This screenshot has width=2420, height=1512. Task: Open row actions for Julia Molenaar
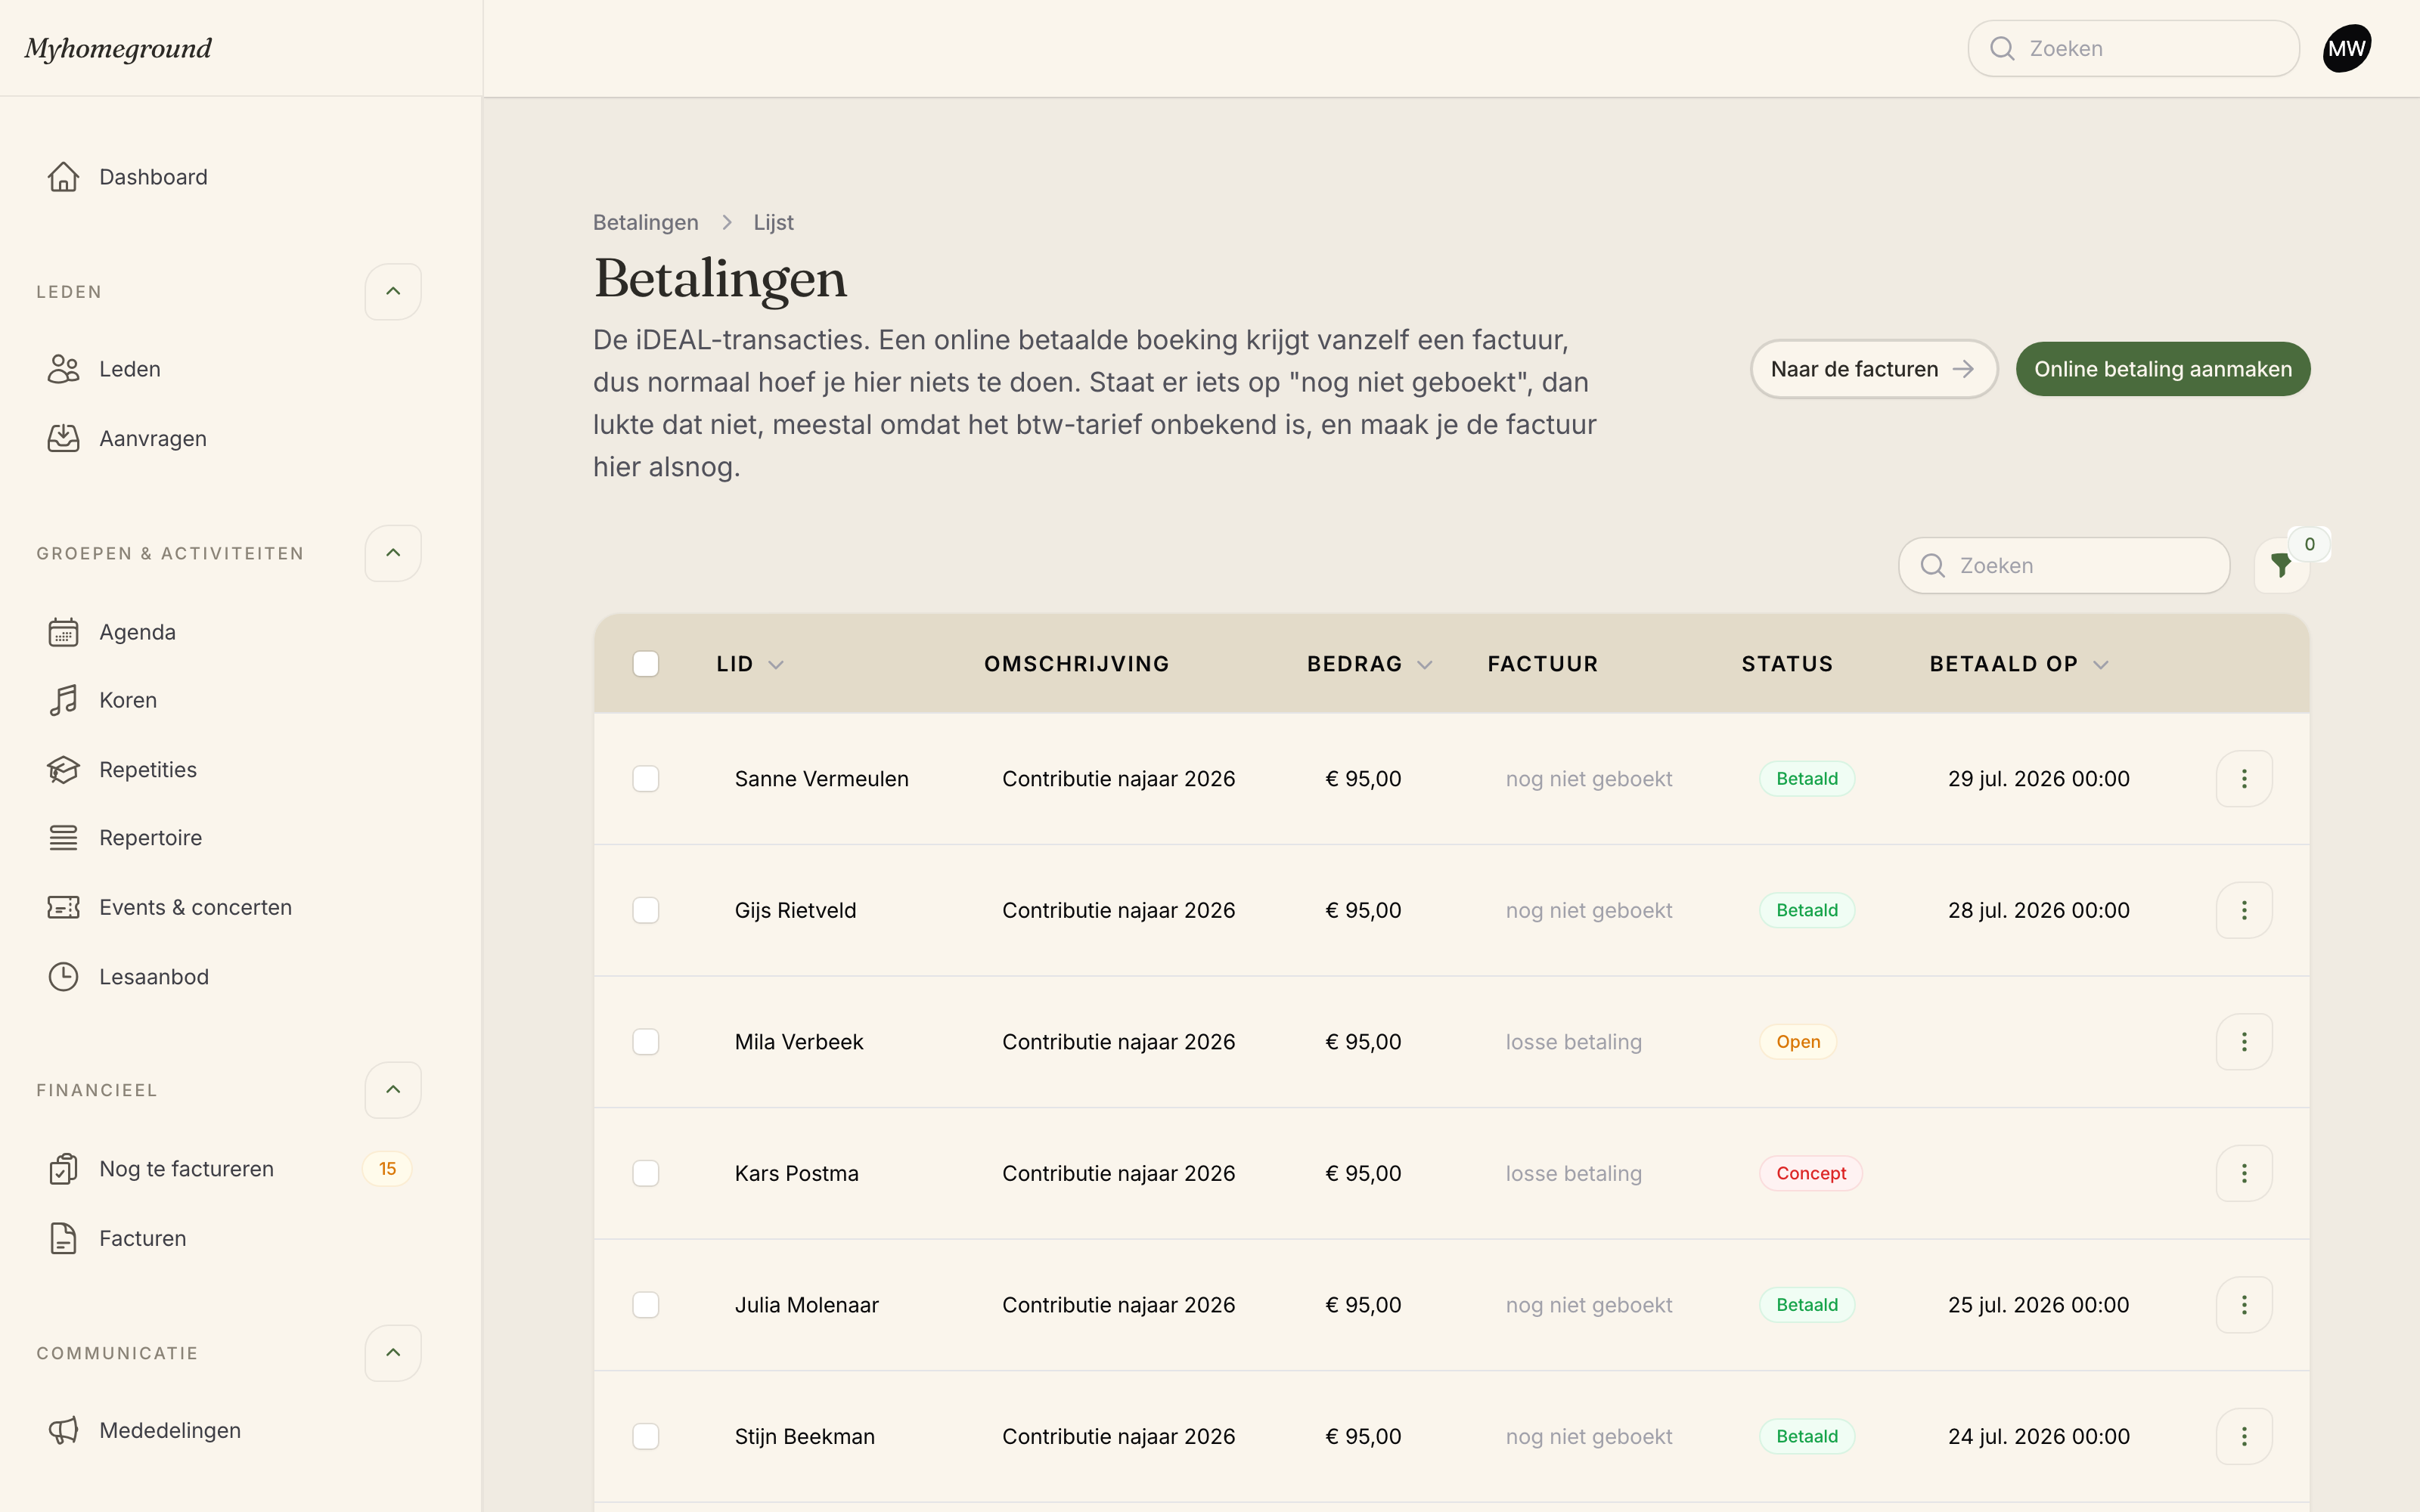(2244, 1304)
